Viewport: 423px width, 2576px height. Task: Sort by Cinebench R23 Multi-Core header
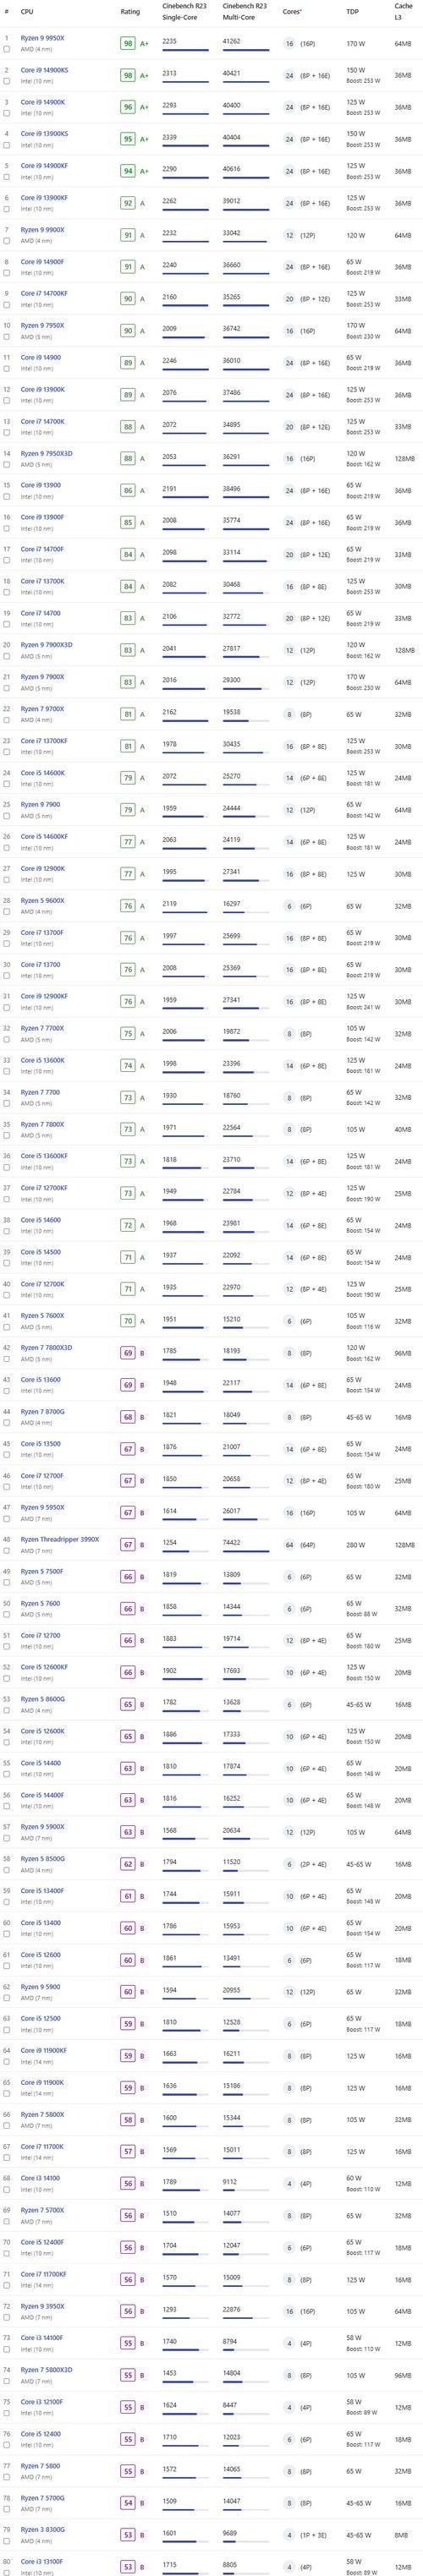pos(244,12)
